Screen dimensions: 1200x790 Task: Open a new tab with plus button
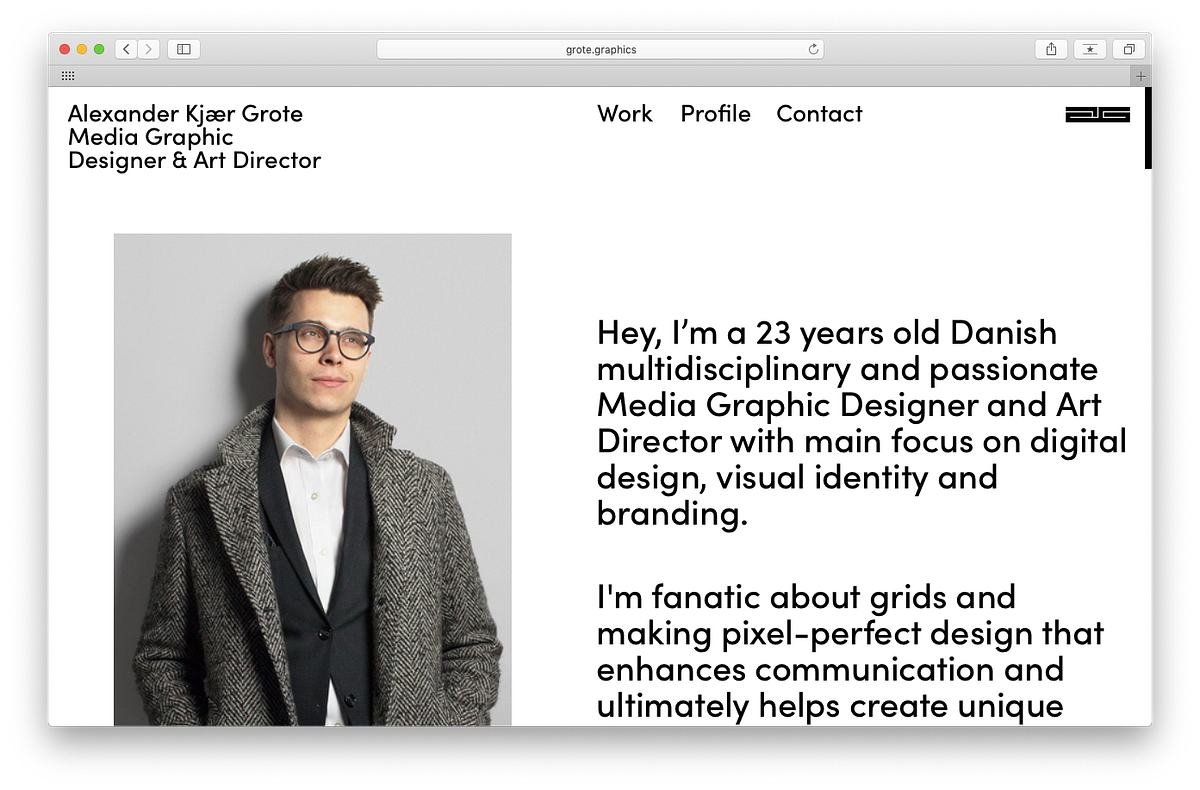coord(1139,75)
